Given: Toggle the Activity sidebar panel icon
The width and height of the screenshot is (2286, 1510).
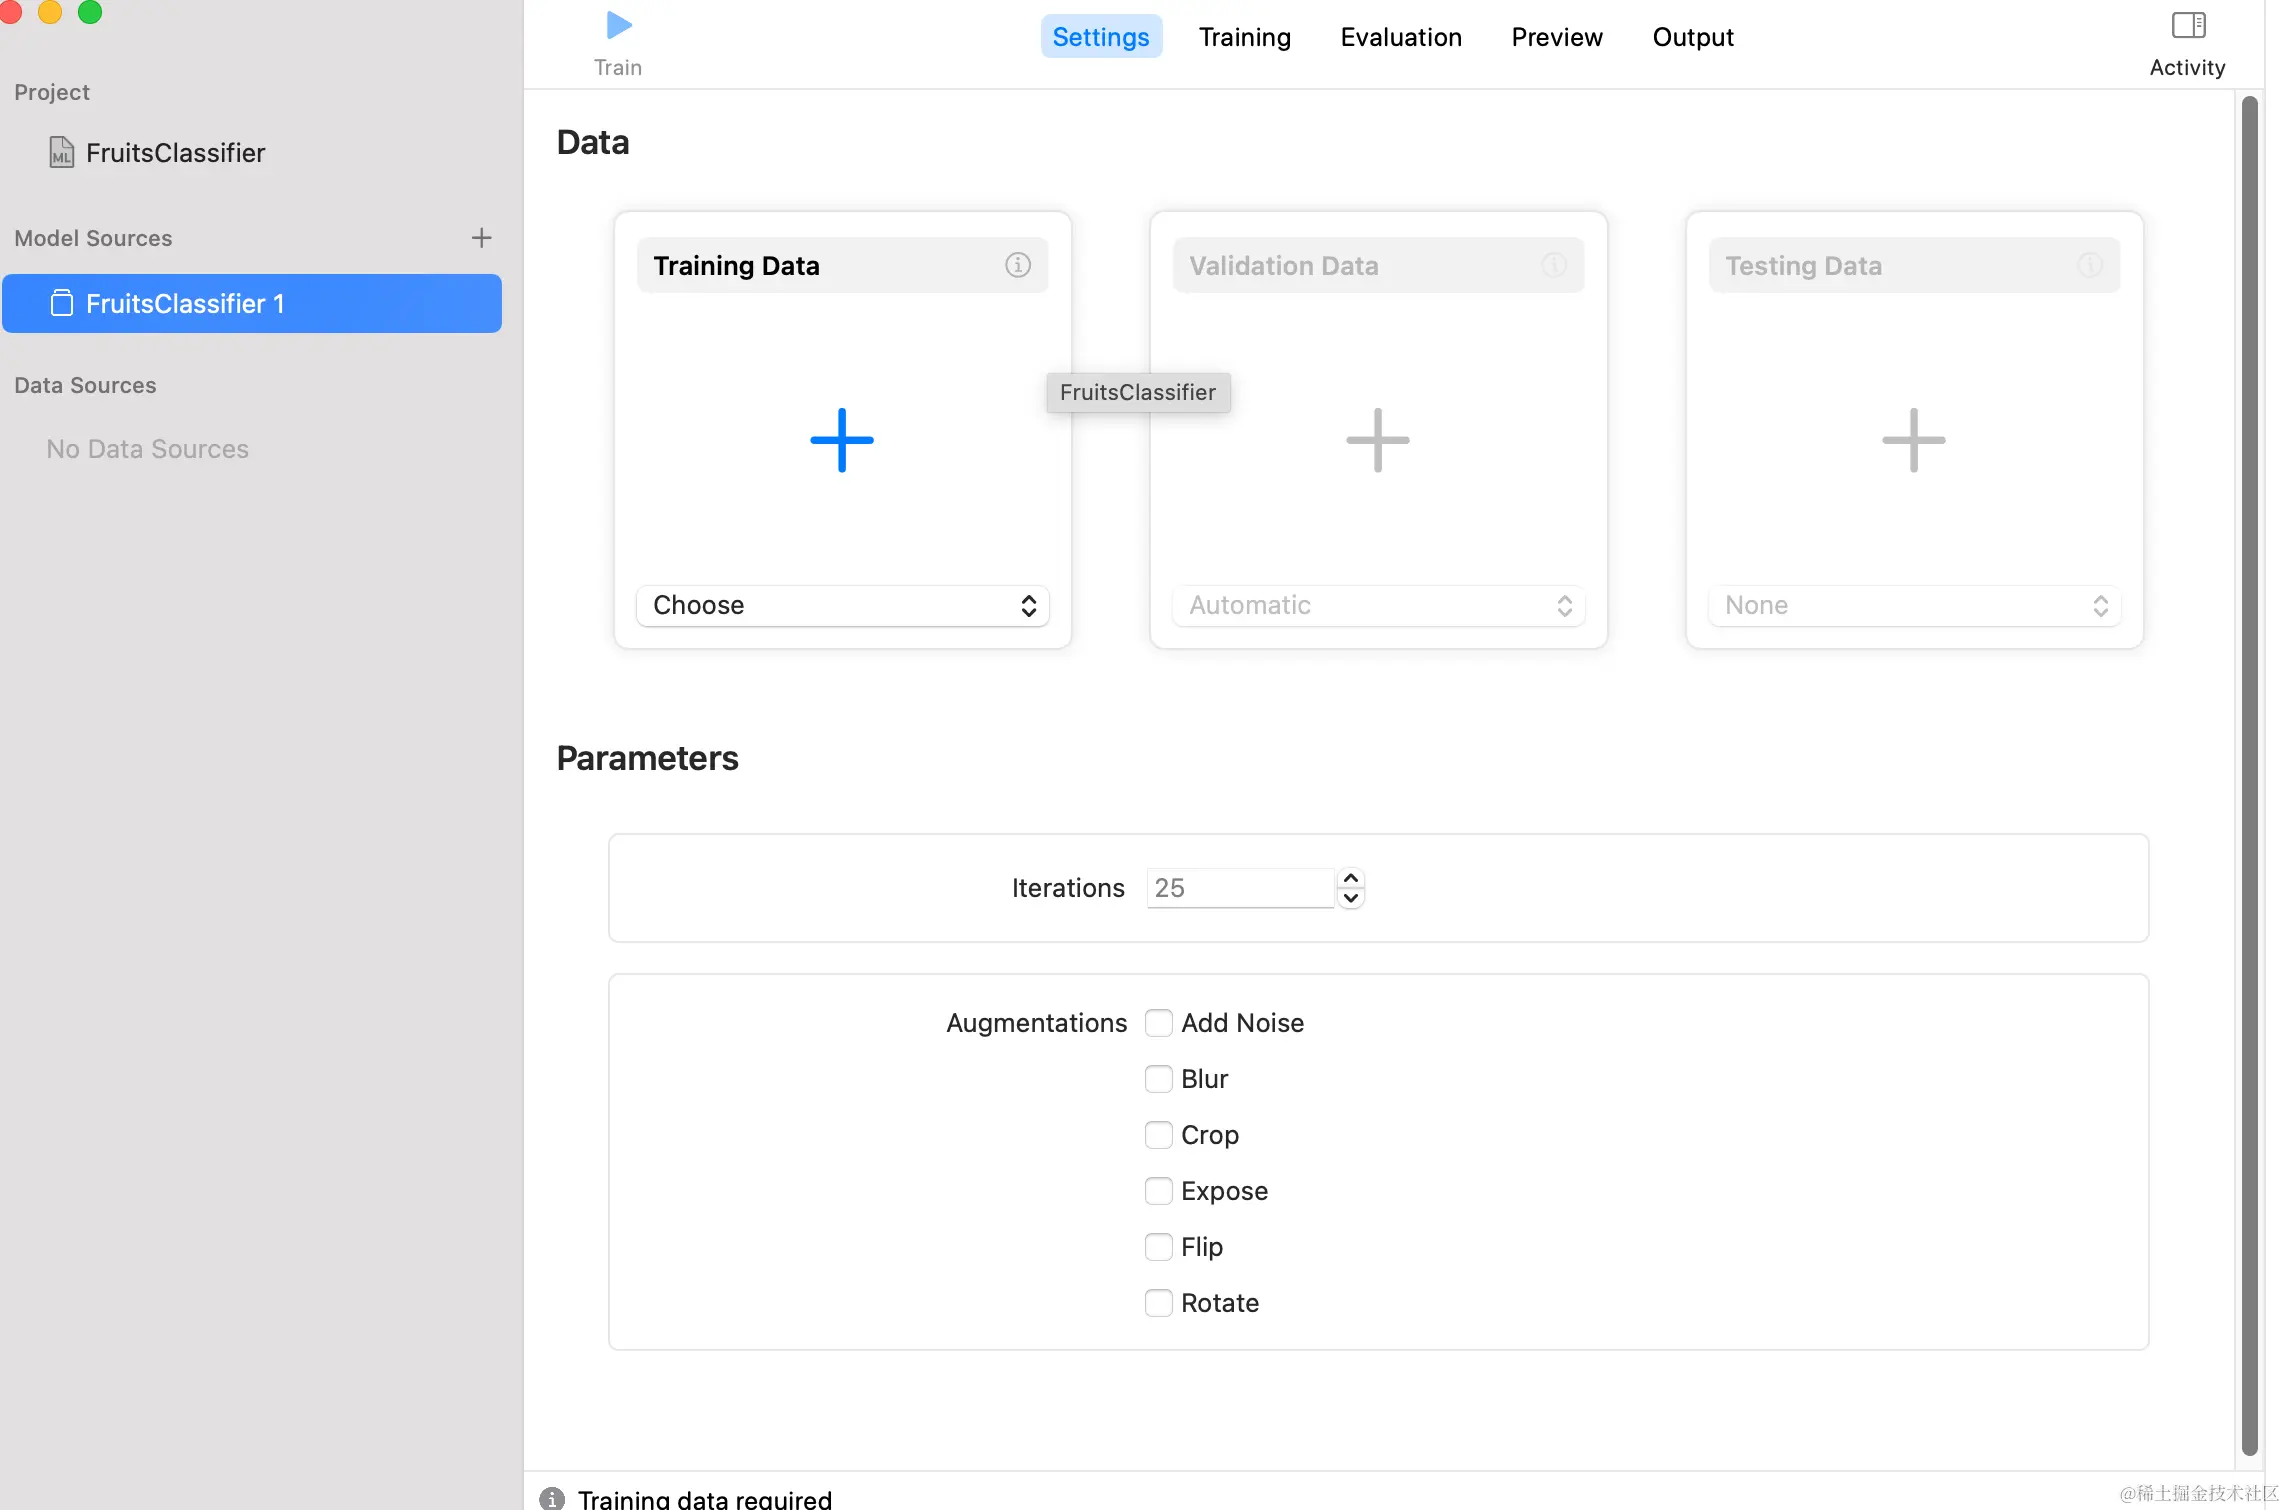Looking at the screenshot, I should click(x=2188, y=26).
